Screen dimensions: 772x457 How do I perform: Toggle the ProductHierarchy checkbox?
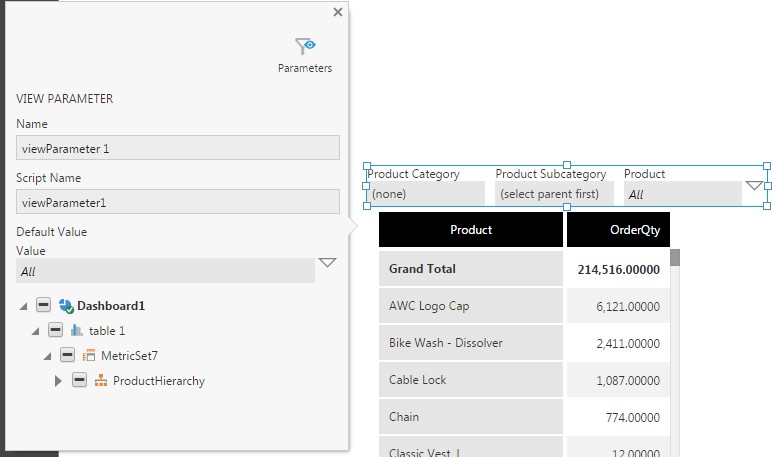[79, 380]
